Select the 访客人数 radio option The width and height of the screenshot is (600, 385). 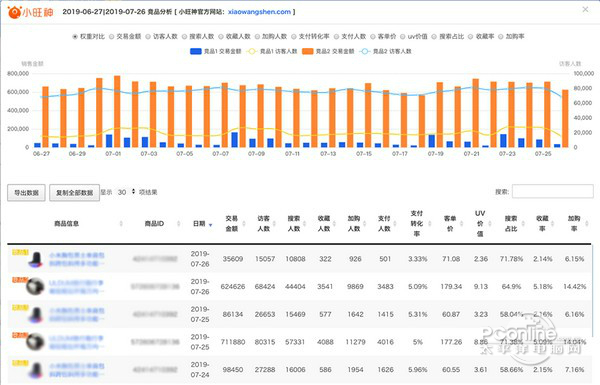(x=148, y=37)
